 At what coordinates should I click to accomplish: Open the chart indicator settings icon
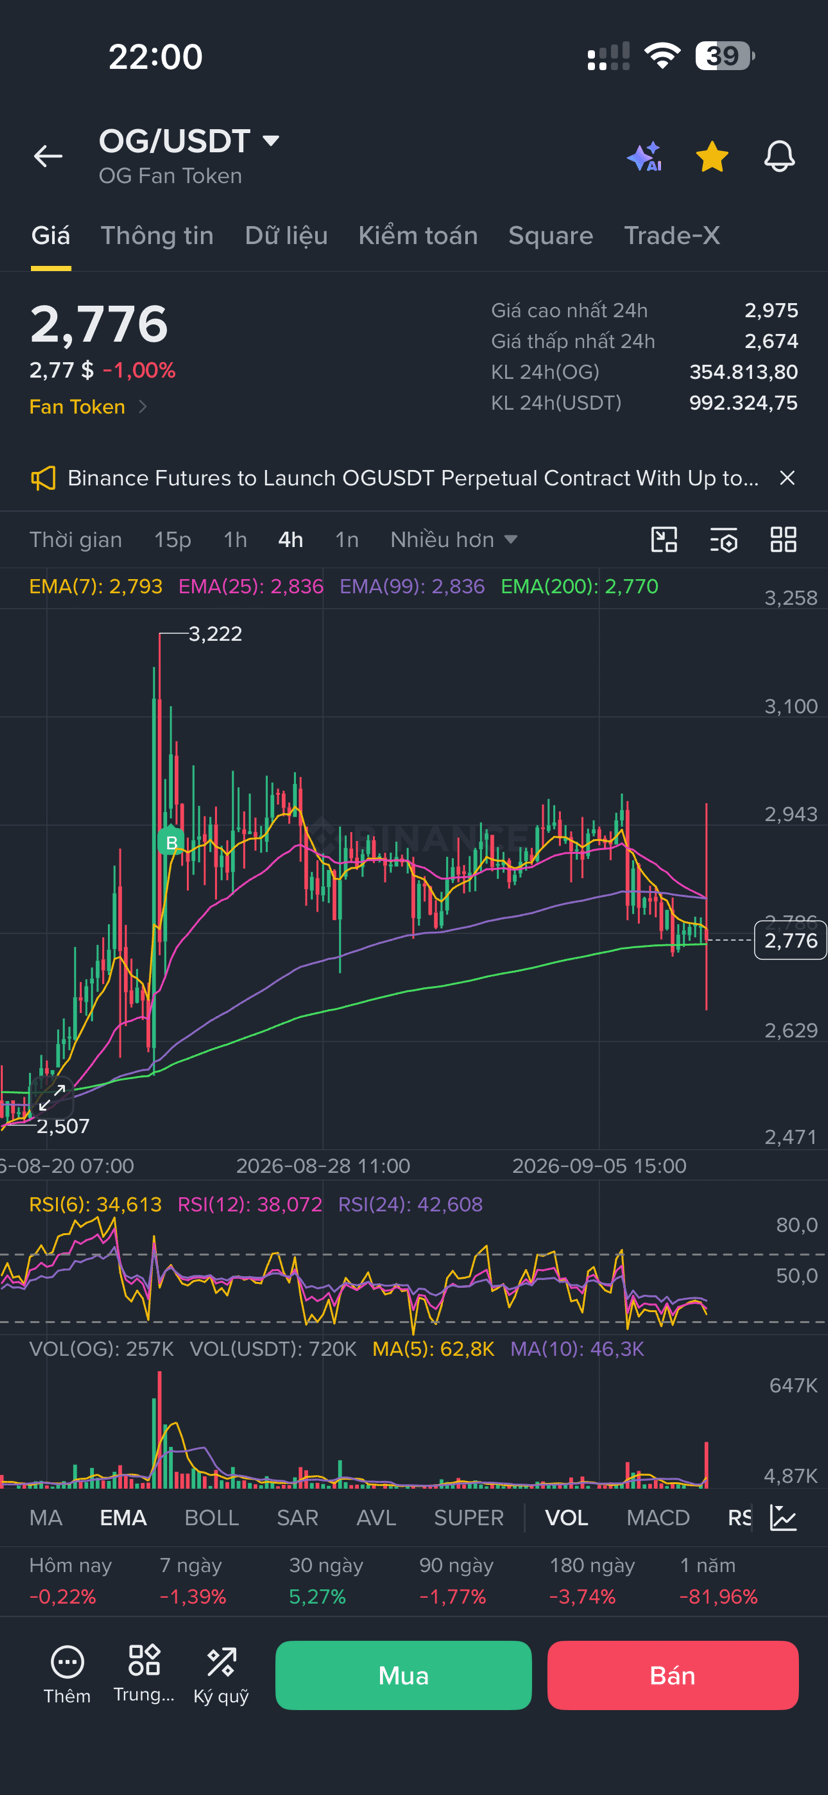[724, 540]
